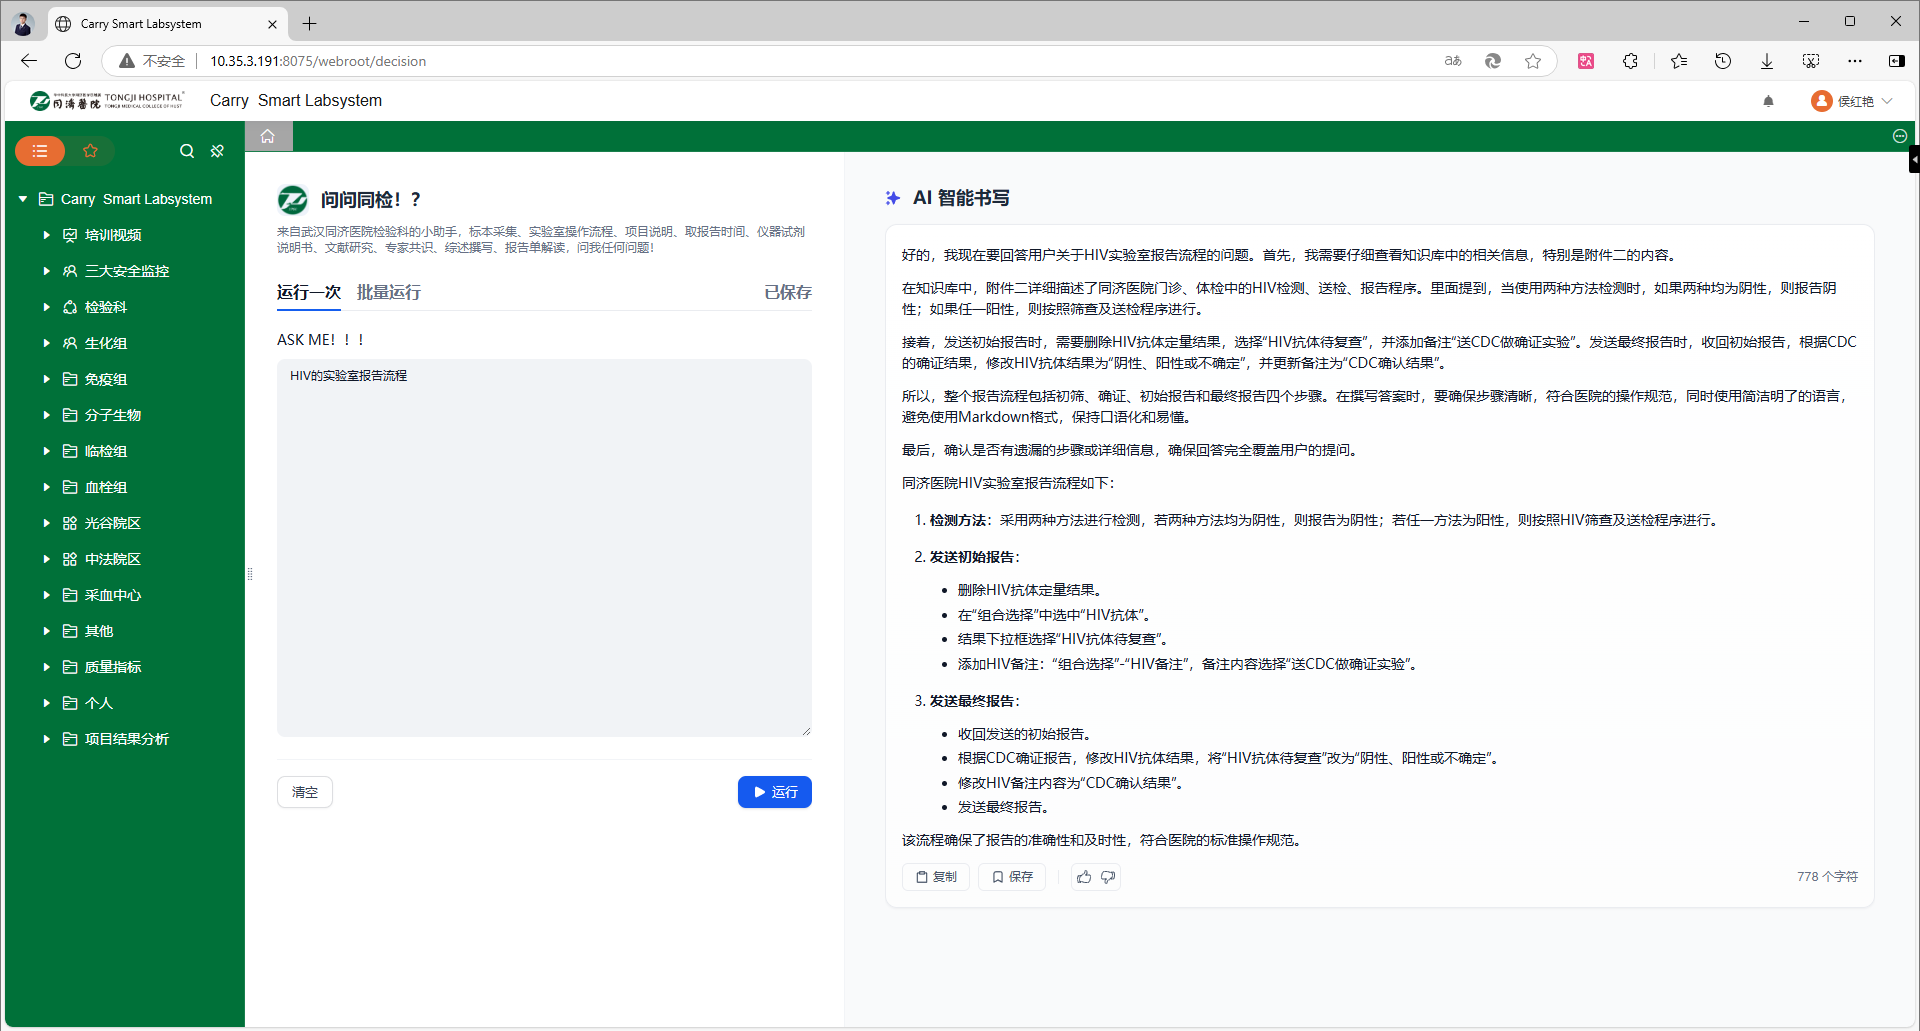Click the 不安全 security warning indicator
The width and height of the screenshot is (1920, 1031).
pos(152,61)
